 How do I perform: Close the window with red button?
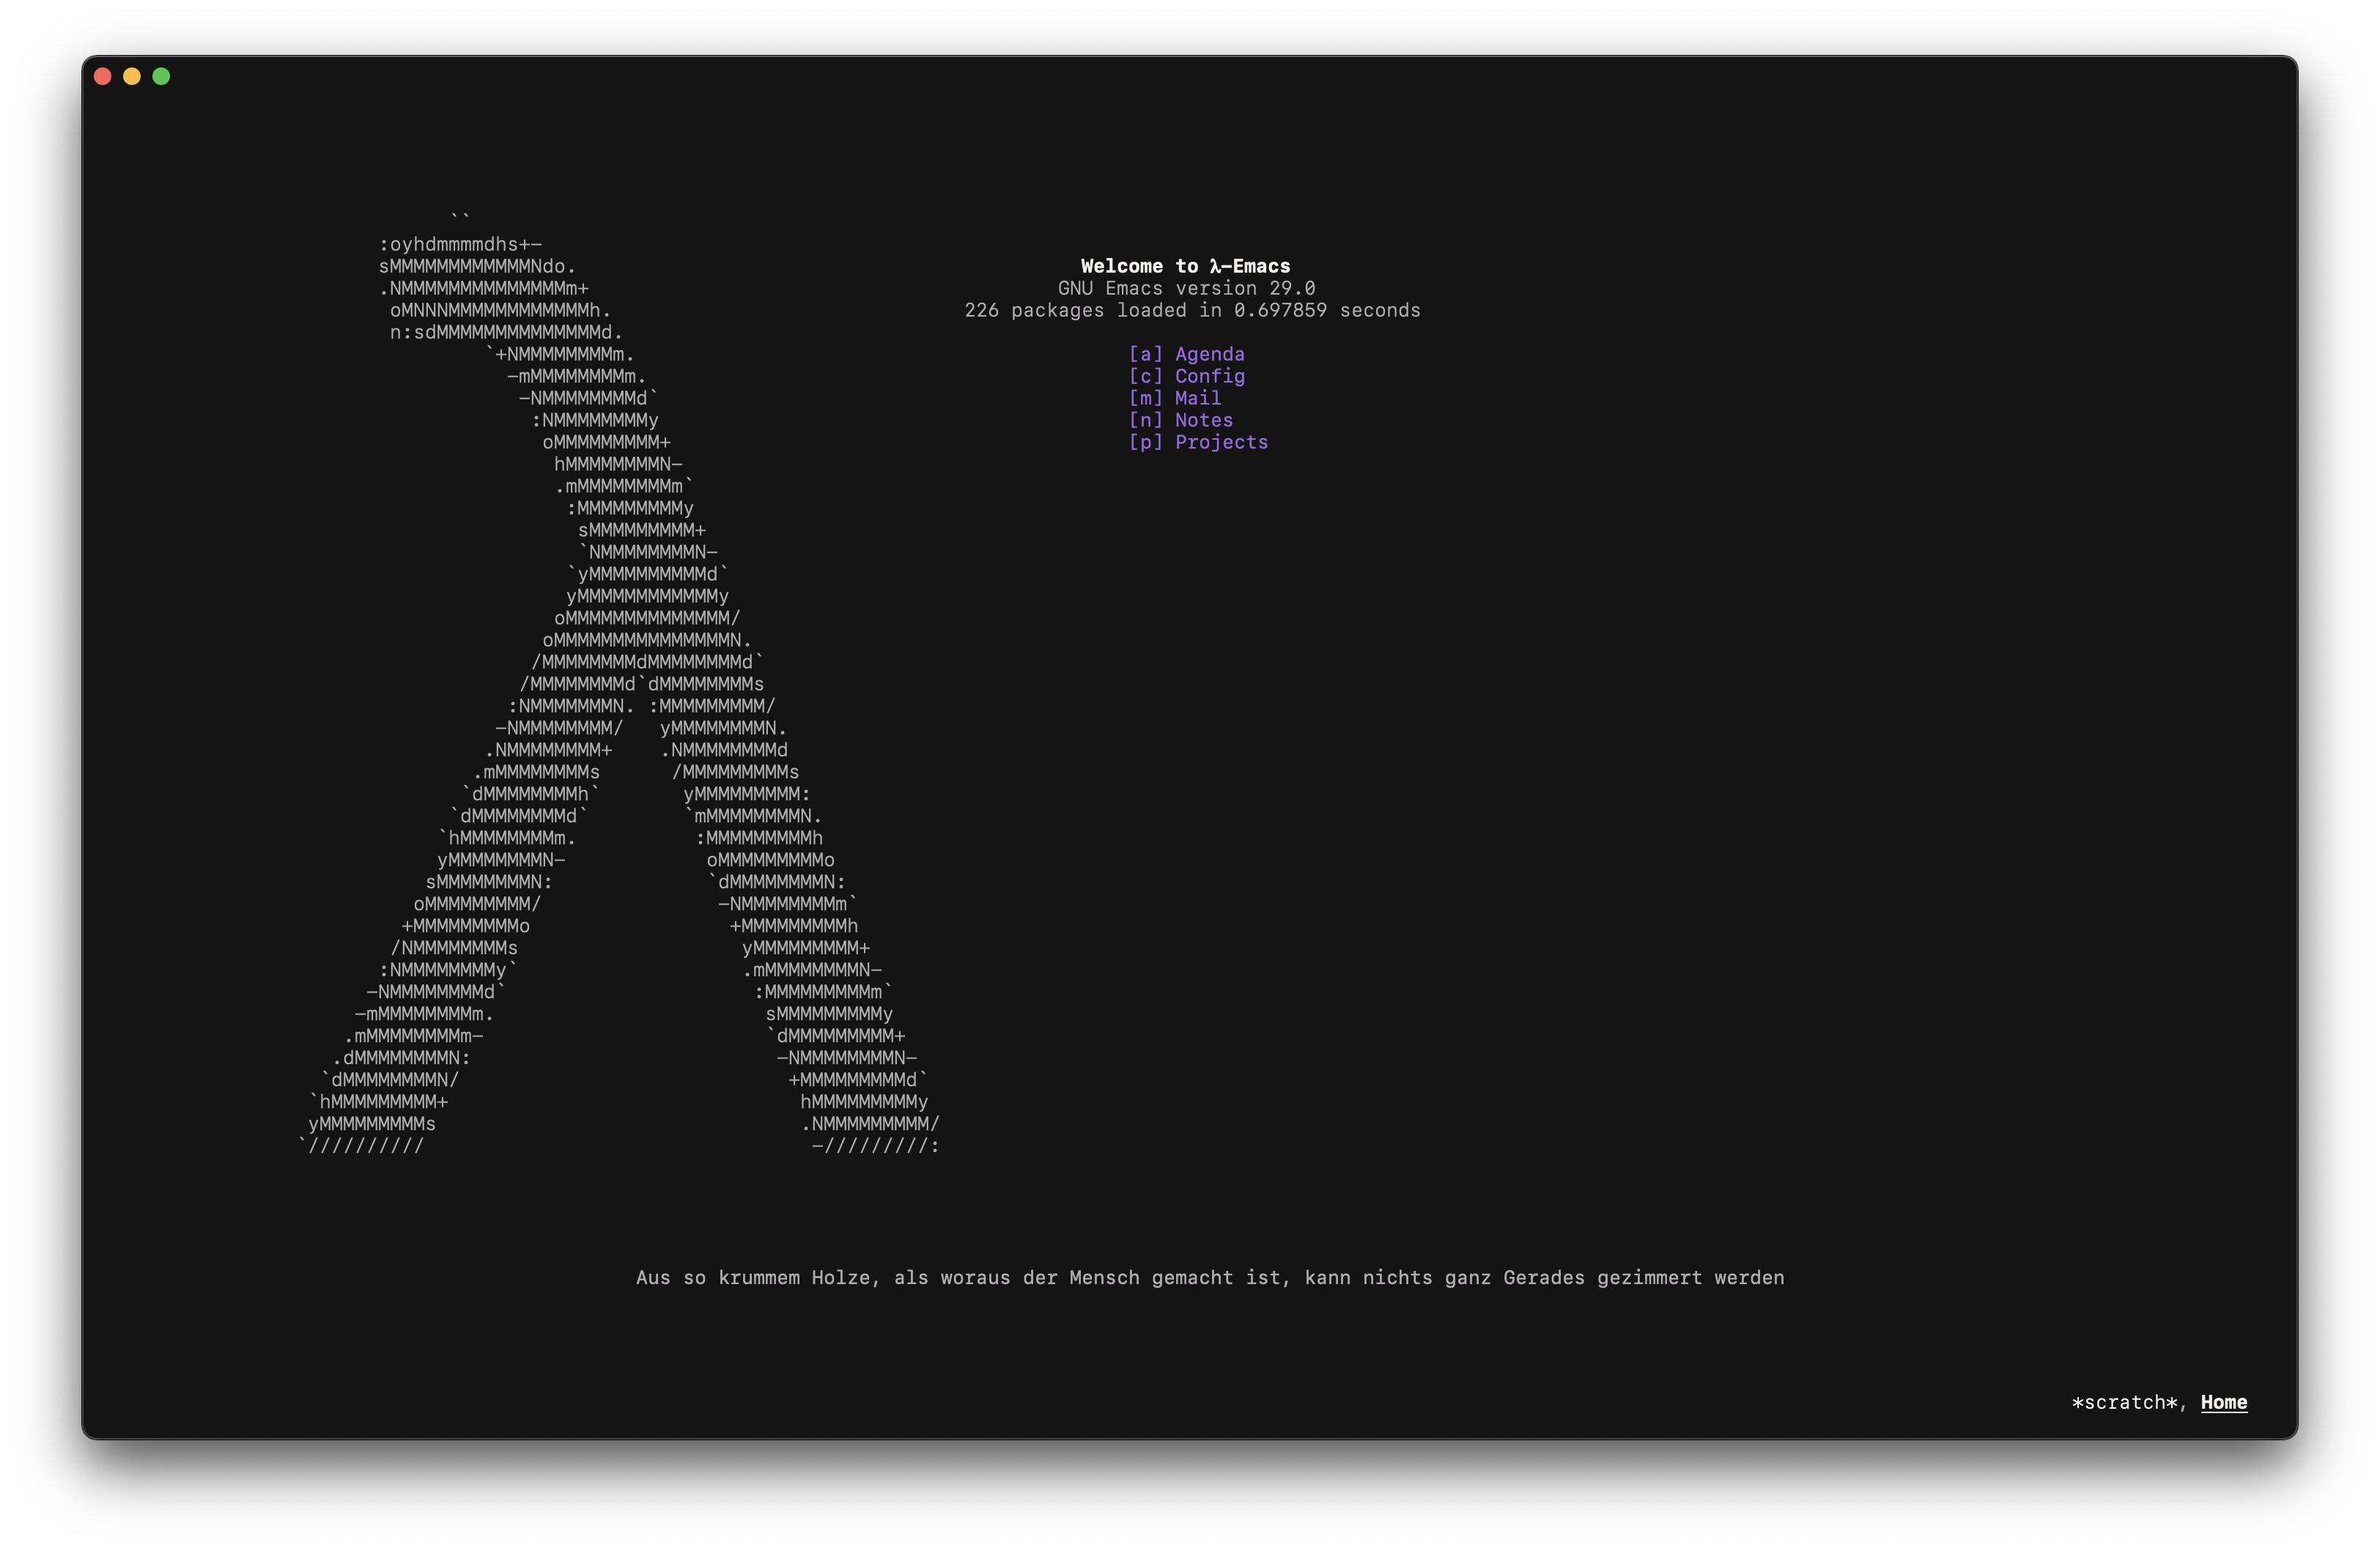click(102, 76)
